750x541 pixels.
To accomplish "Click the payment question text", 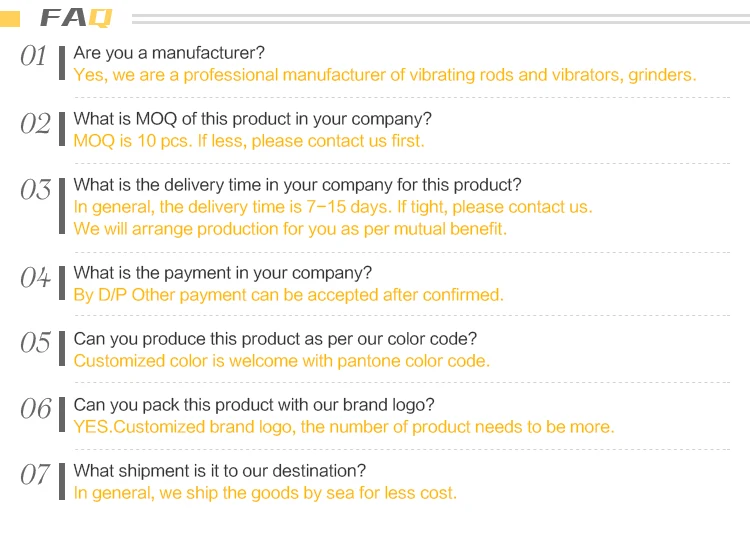I will (222, 273).
